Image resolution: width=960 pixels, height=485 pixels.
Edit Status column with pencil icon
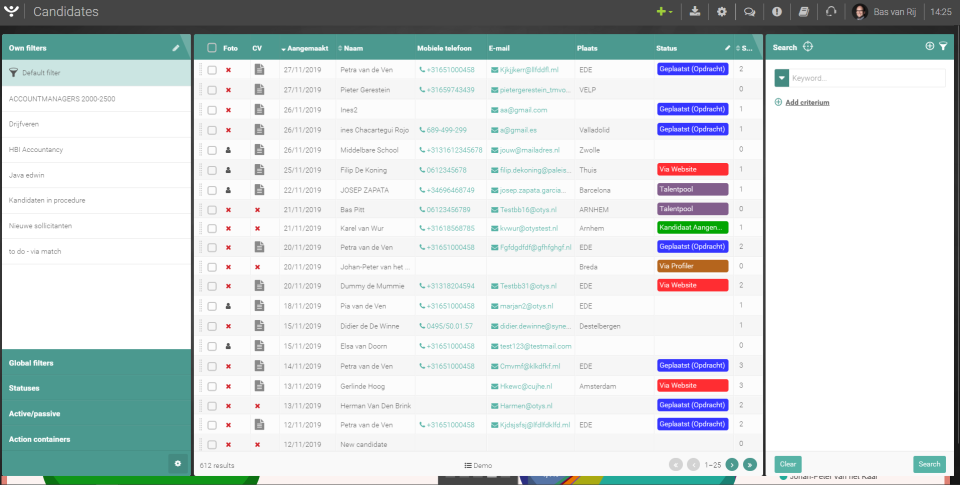(x=728, y=48)
